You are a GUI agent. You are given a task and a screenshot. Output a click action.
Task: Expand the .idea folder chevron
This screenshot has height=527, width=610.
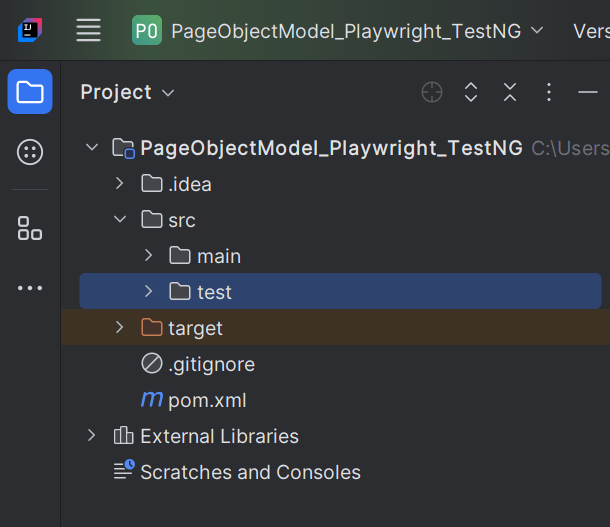coord(120,184)
